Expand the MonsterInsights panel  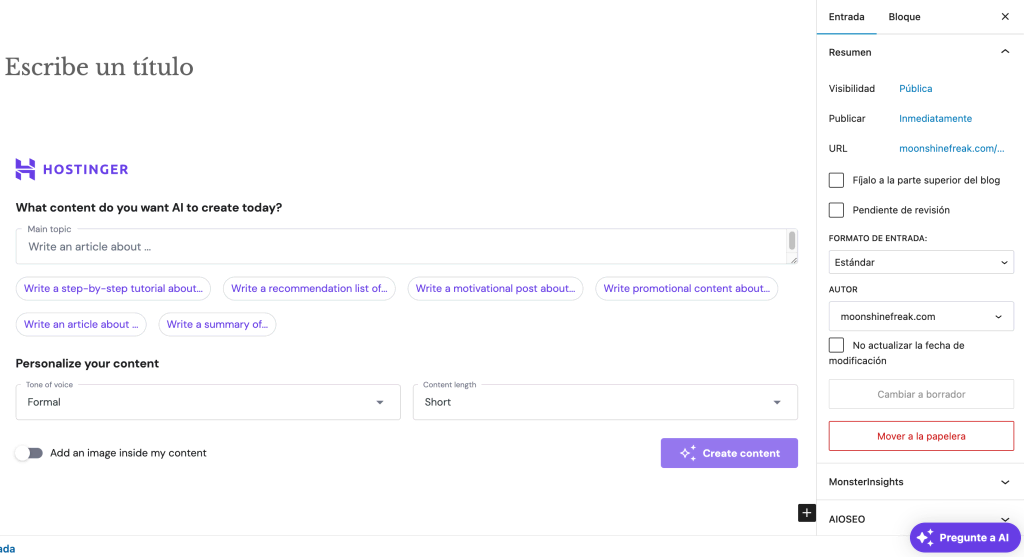(x=920, y=482)
